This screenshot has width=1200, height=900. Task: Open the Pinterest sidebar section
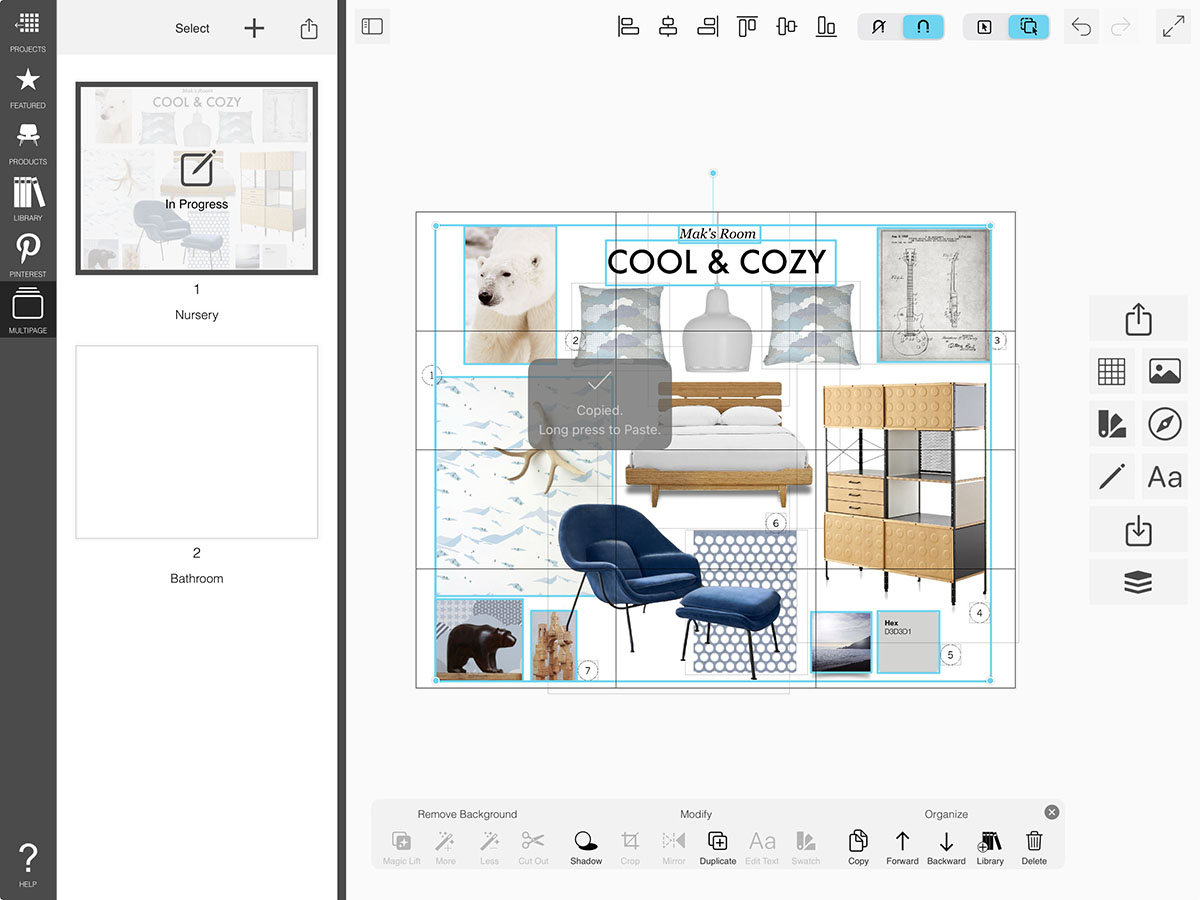[28, 254]
